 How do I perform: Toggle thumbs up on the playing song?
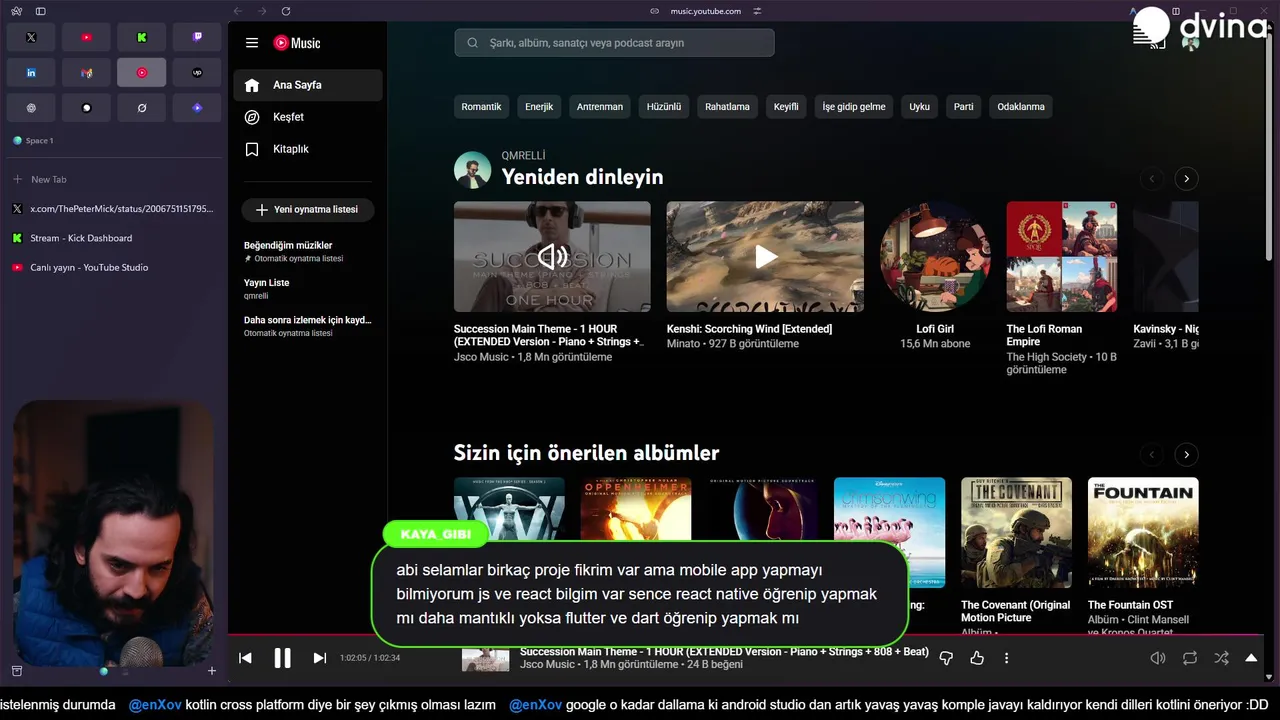tap(977, 658)
